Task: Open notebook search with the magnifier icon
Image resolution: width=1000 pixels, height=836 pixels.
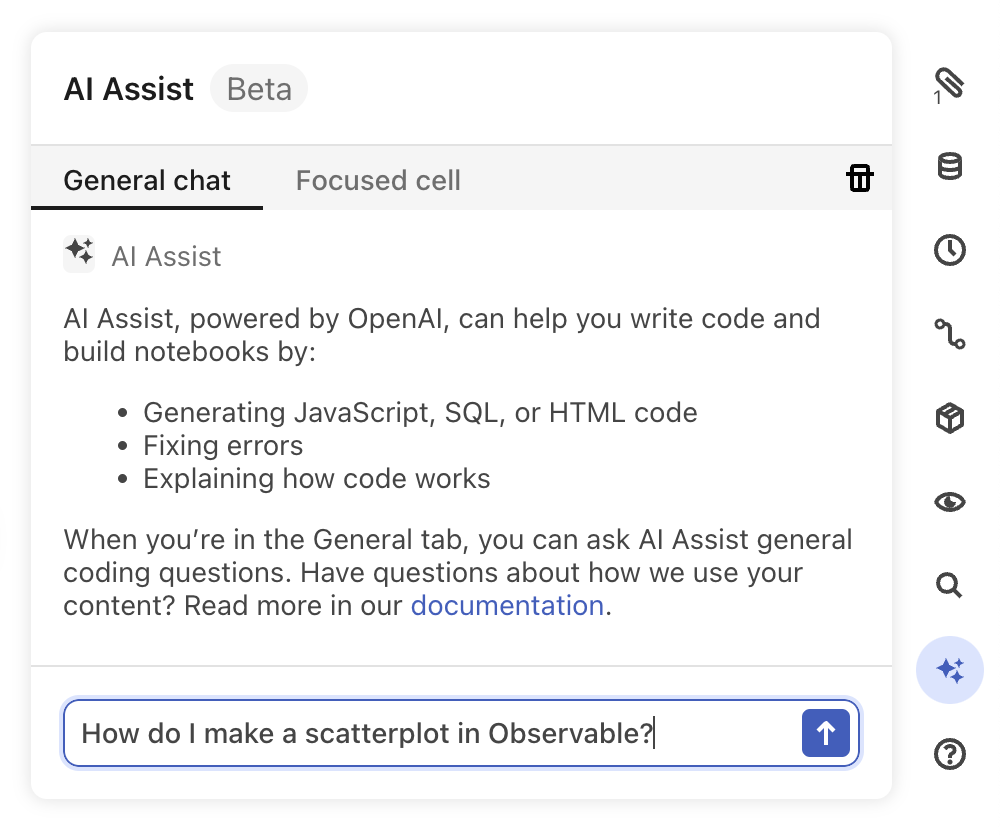Action: tap(948, 587)
